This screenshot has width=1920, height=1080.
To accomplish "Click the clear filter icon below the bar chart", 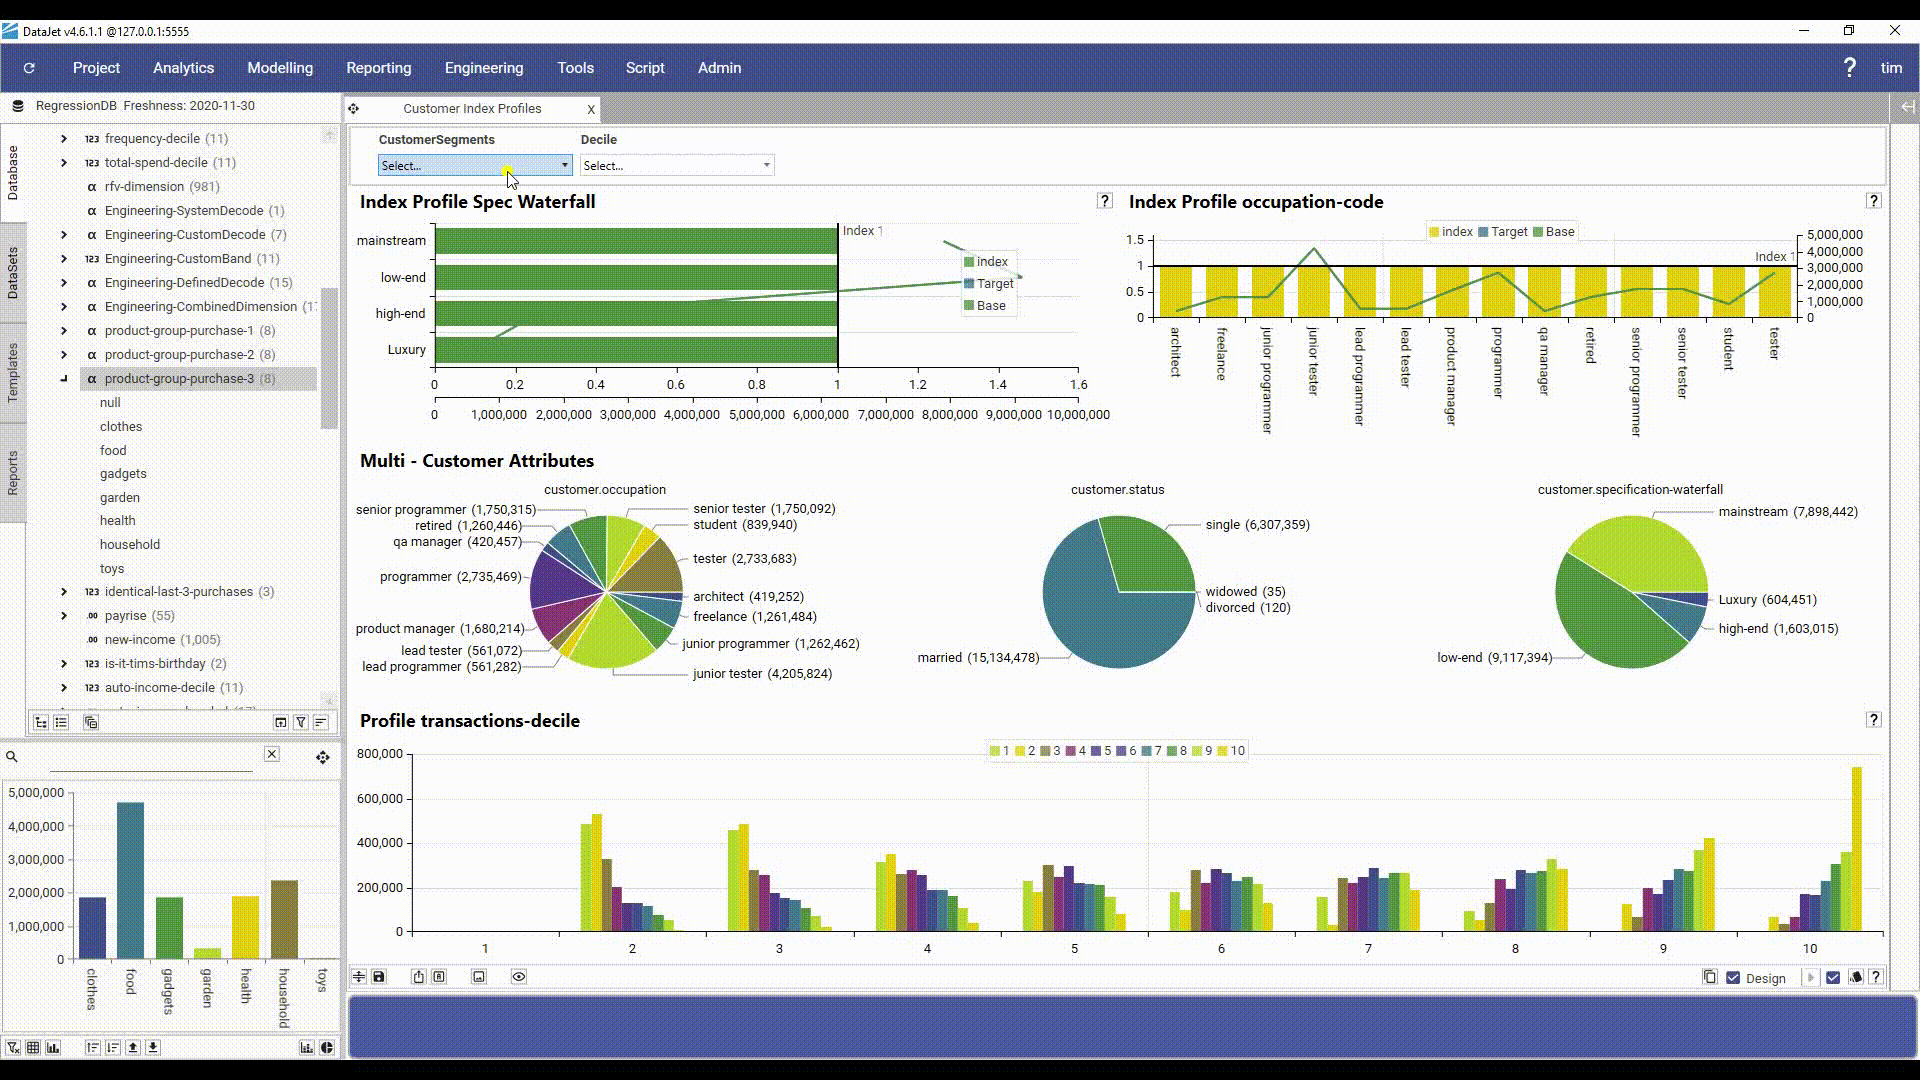I will click(13, 1047).
